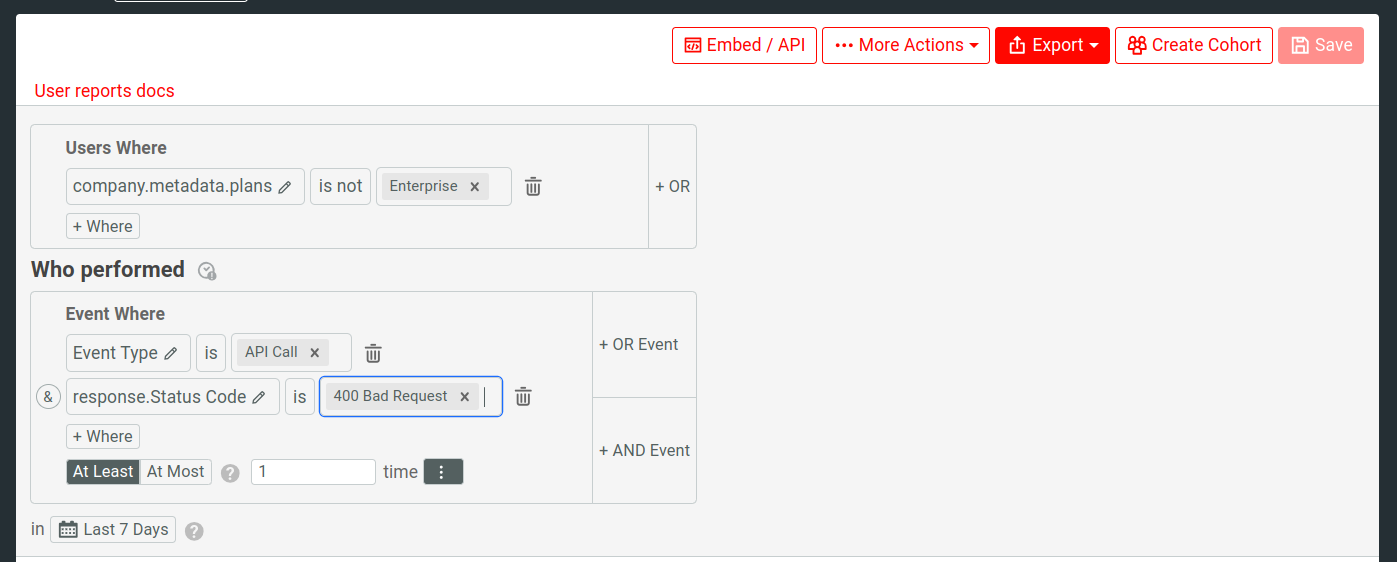Click help icon next to Last 7 Days

click(x=194, y=531)
